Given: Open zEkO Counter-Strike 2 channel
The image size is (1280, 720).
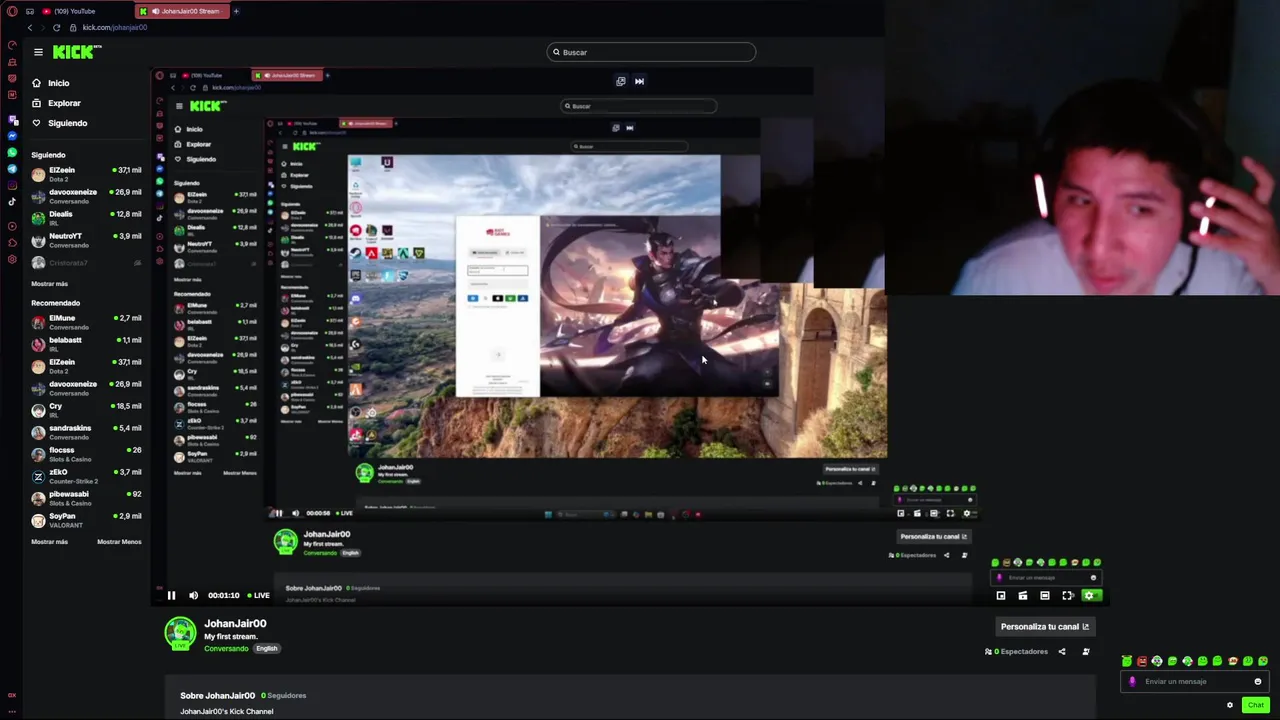Looking at the screenshot, I should (x=87, y=476).
